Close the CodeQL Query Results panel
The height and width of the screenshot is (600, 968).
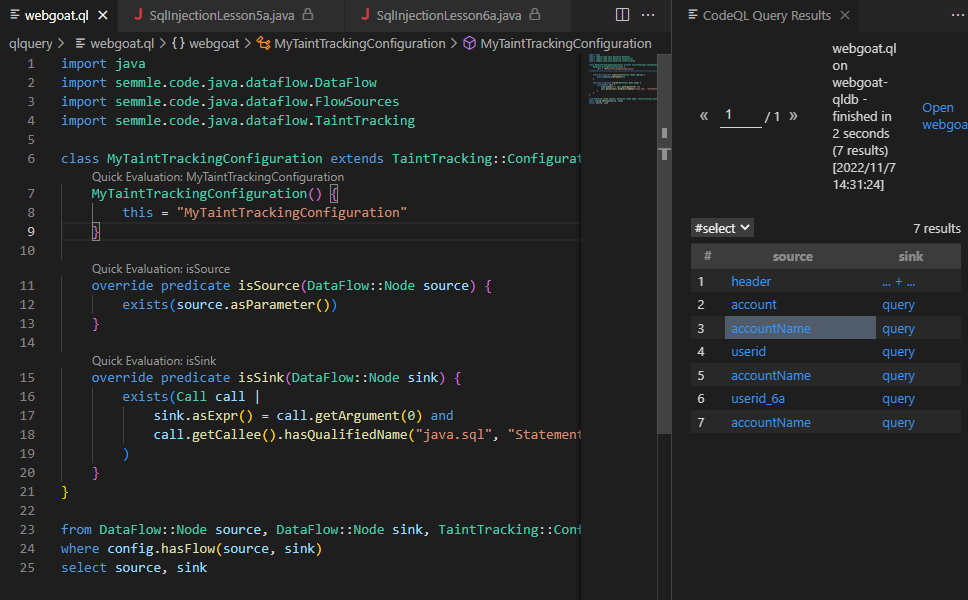(845, 15)
